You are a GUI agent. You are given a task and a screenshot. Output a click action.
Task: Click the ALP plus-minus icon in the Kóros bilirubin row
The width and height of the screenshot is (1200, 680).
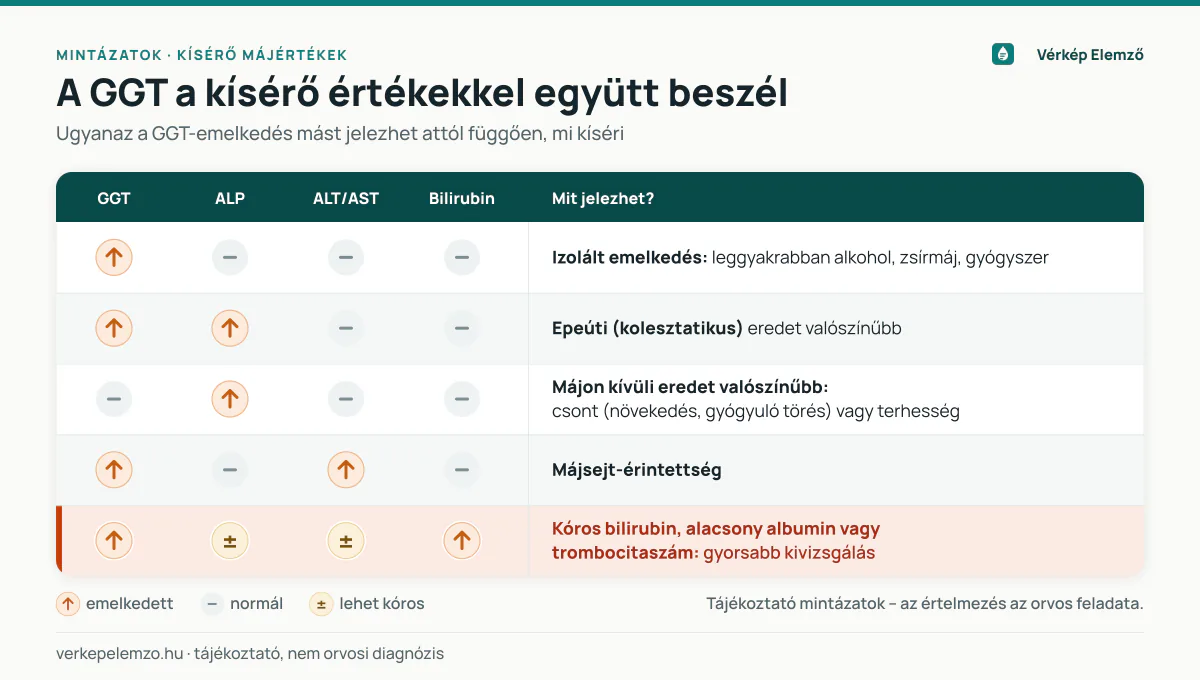[x=230, y=541]
